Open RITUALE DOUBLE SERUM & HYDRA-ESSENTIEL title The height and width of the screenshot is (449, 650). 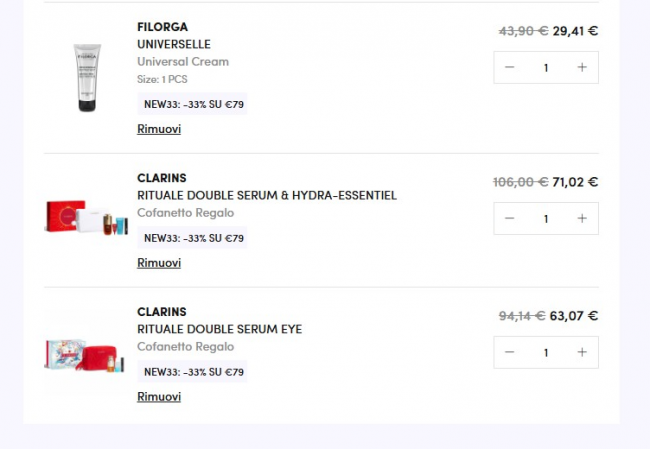tap(267, 195)
